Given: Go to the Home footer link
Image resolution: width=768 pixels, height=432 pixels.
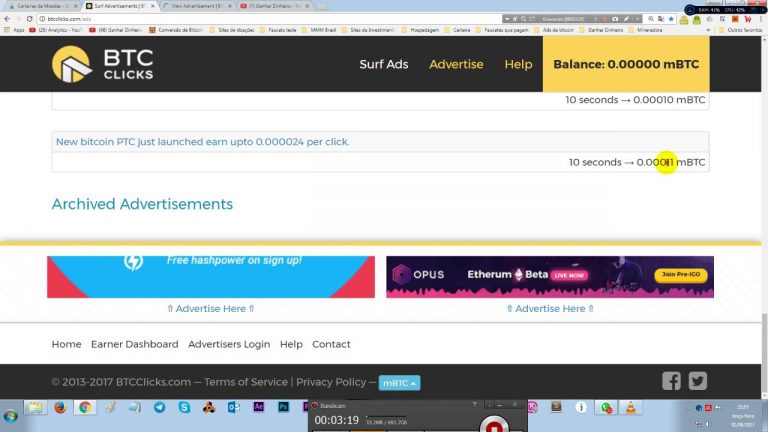Looking at the screenshot, I should tap(67, 344).
